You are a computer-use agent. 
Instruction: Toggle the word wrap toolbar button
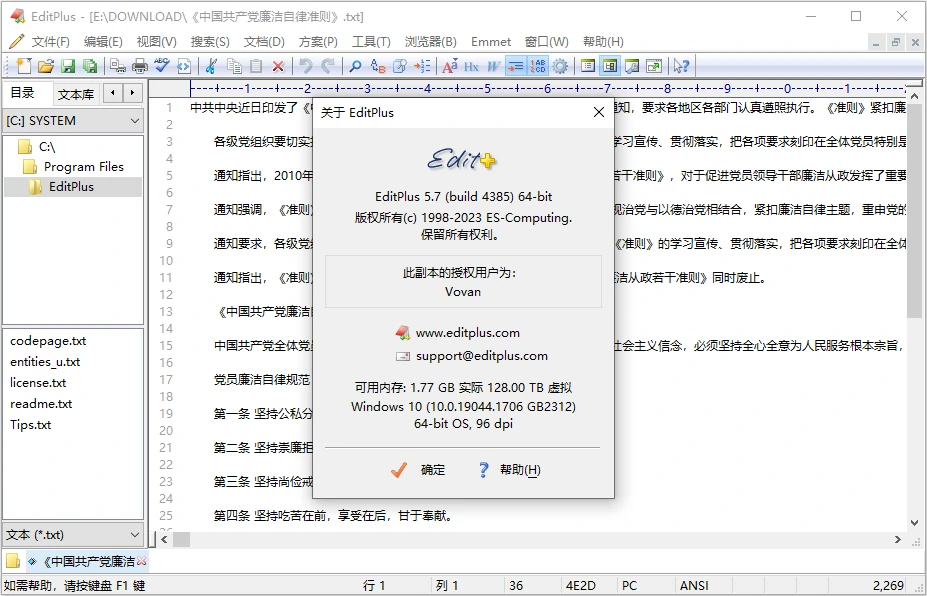pyautogui.click(x=516, y=66)
